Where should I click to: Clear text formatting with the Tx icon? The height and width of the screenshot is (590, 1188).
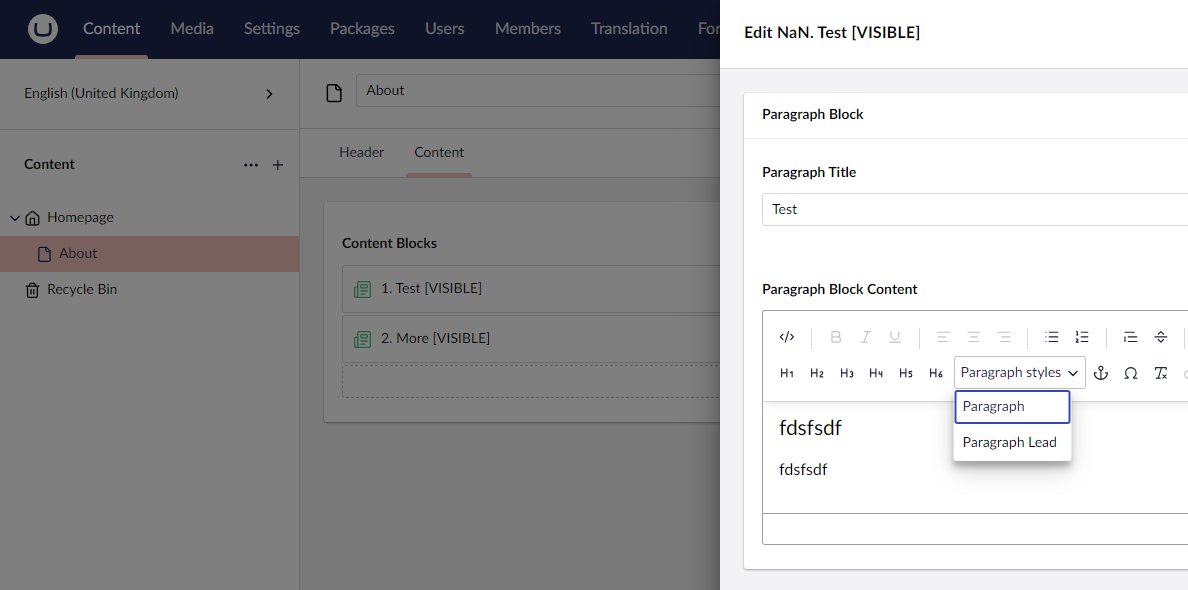pyautogui.click(x=1160, y=372)
